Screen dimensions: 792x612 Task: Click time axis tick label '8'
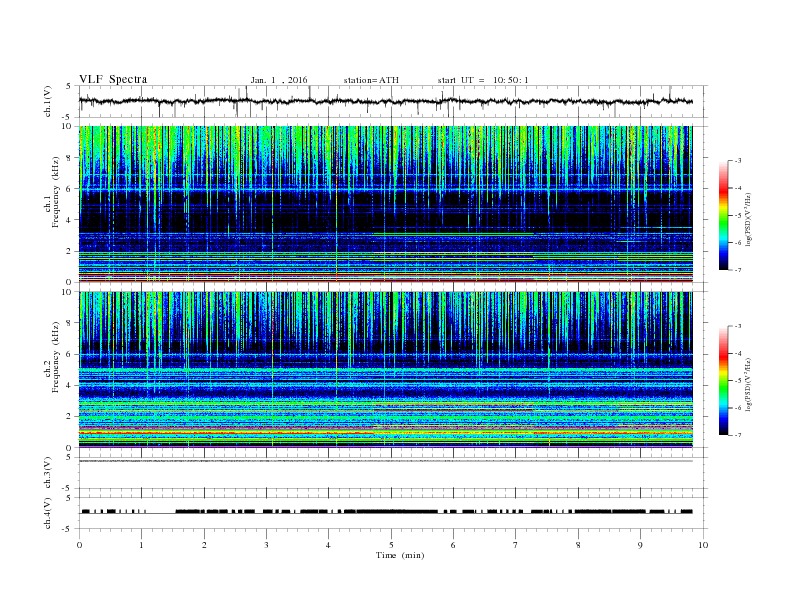pos(578,545)
